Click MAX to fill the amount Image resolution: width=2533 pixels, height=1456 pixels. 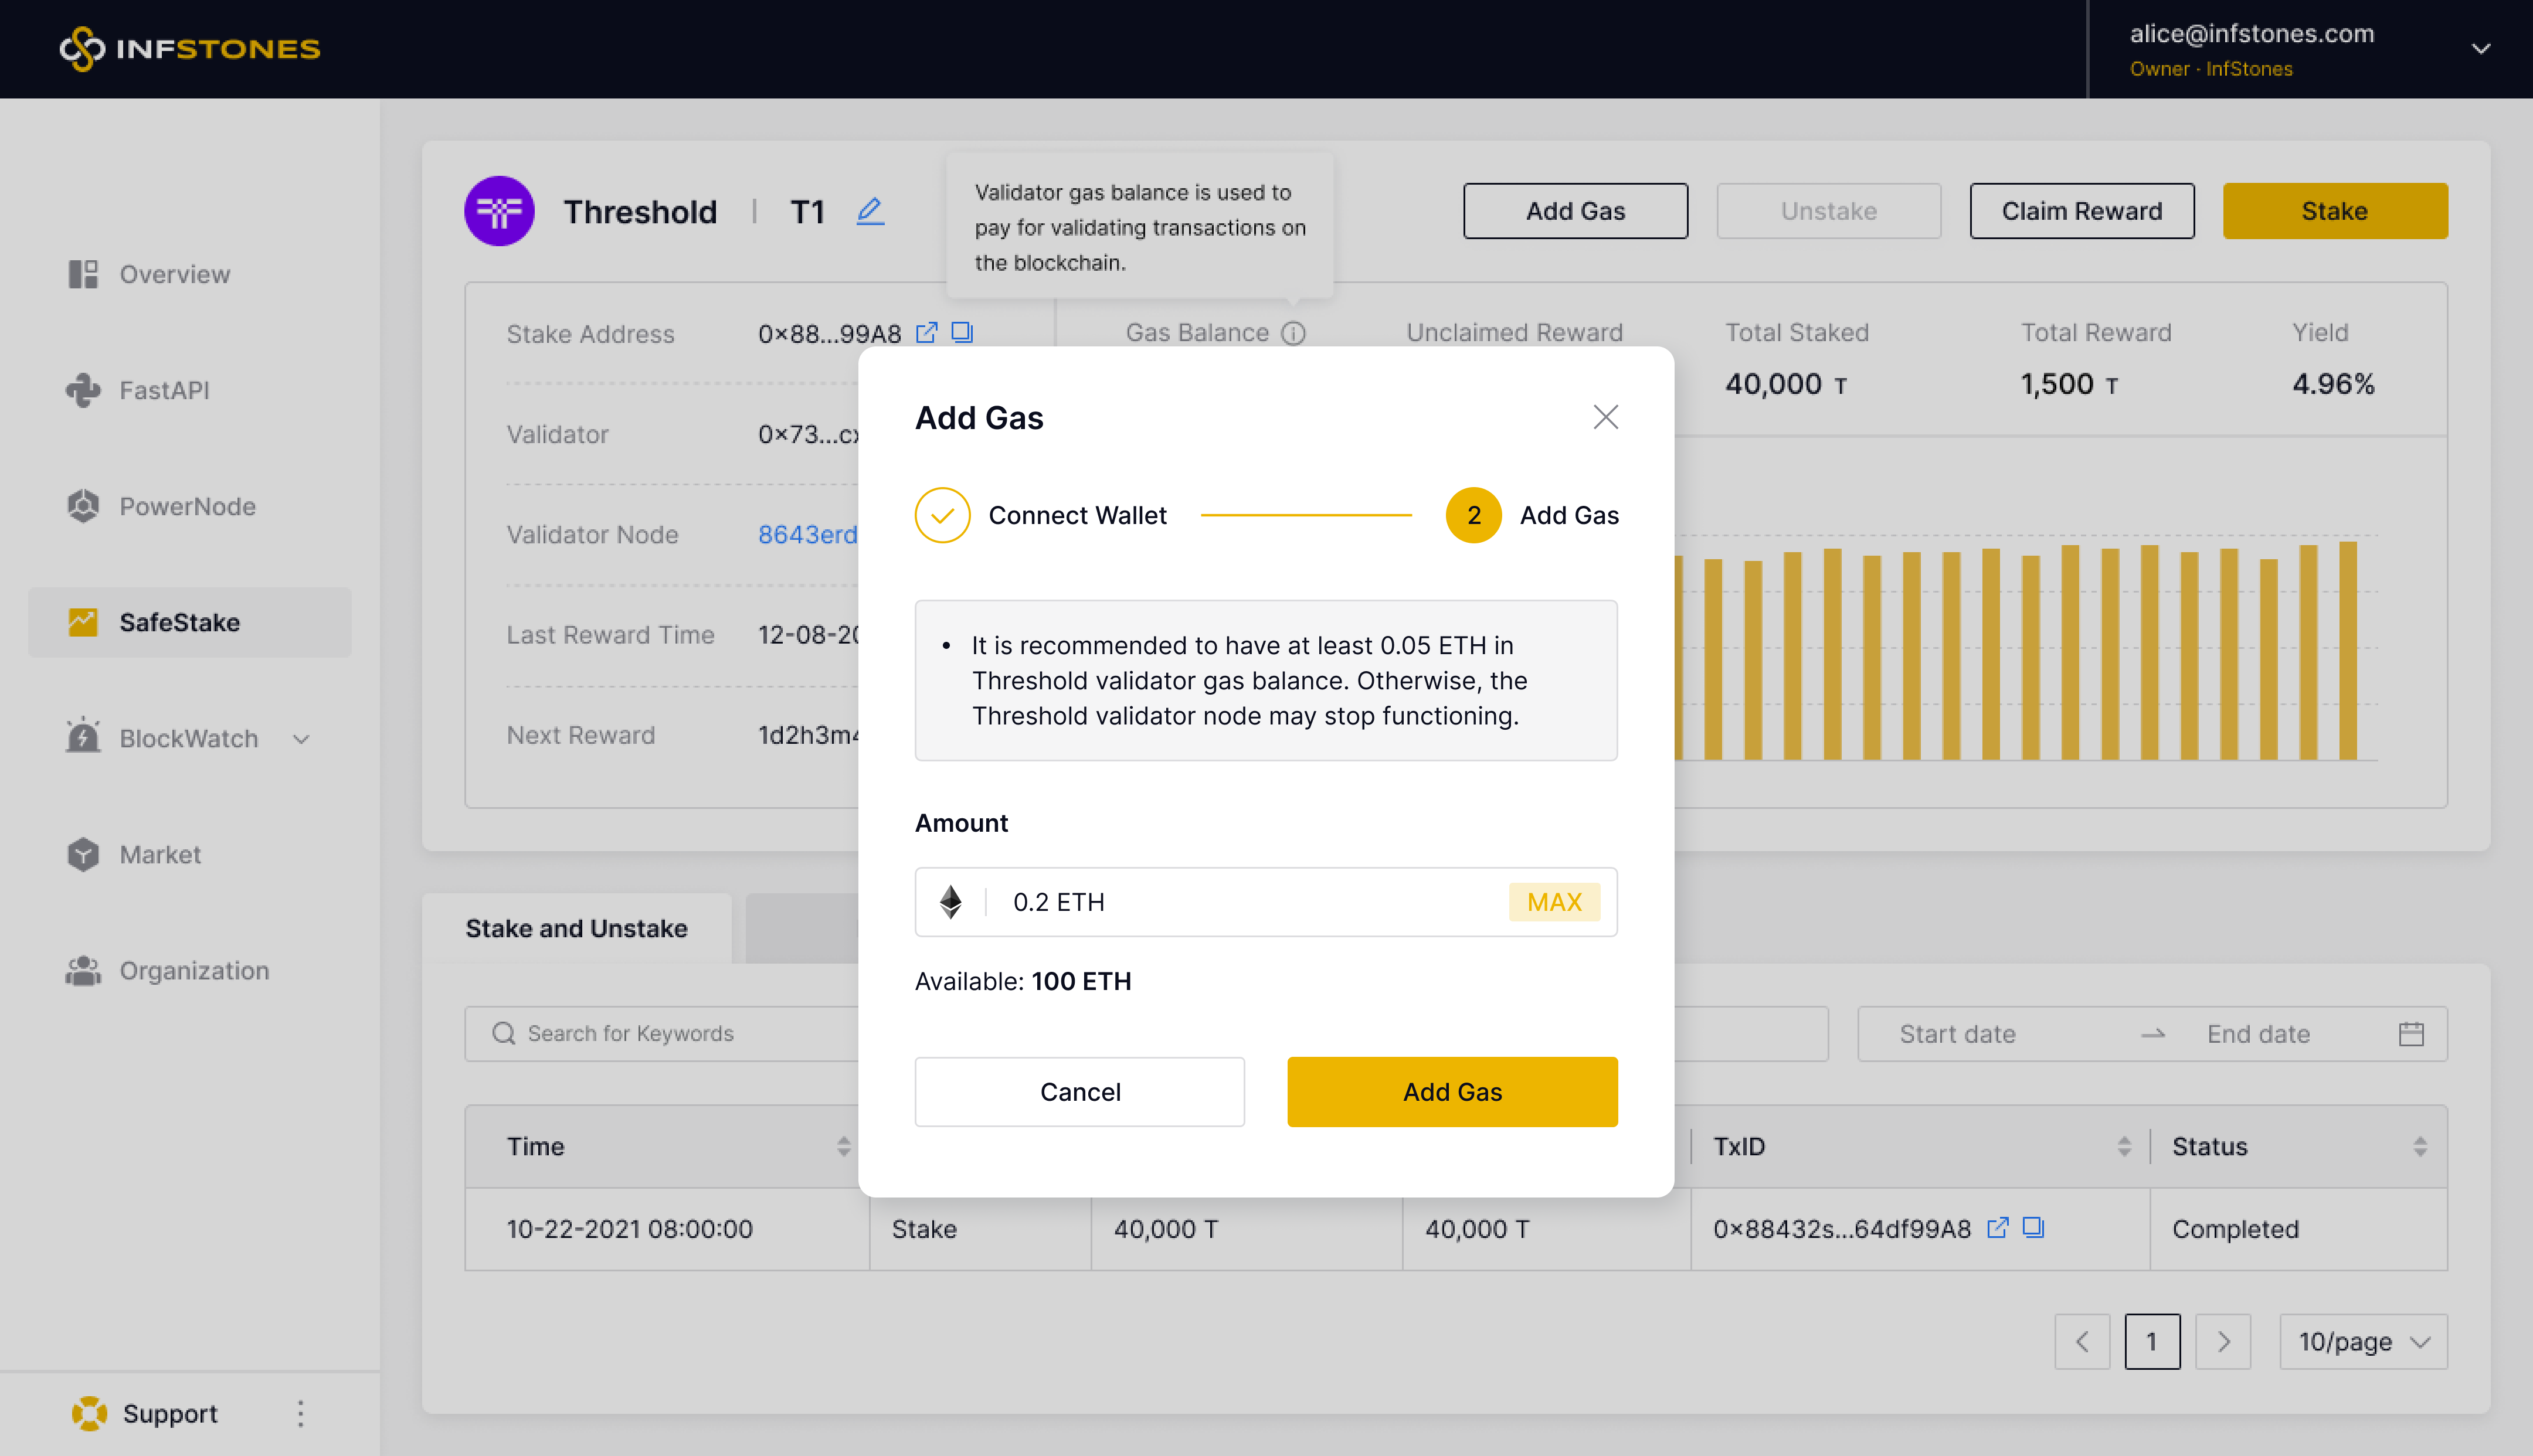tap(1553, 902)
